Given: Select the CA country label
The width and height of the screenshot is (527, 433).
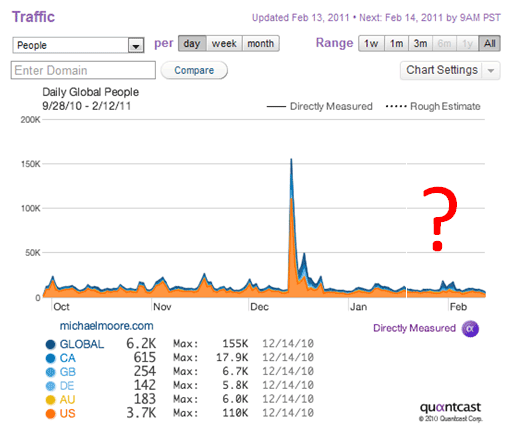Looking at the screenshot, I should coord(68,358).
